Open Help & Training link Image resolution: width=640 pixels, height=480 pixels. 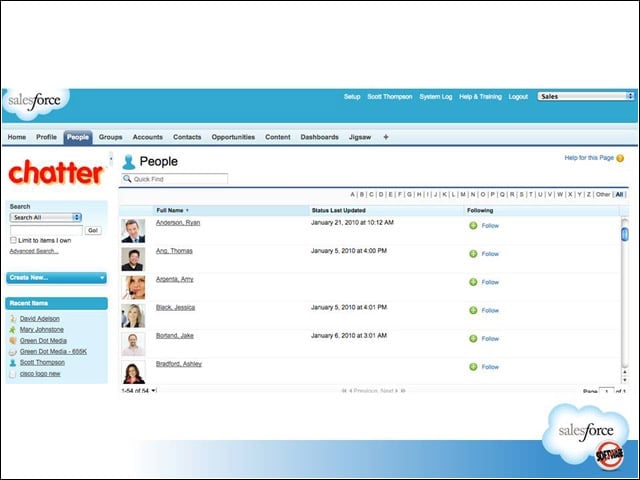click(x=480, y=97)
